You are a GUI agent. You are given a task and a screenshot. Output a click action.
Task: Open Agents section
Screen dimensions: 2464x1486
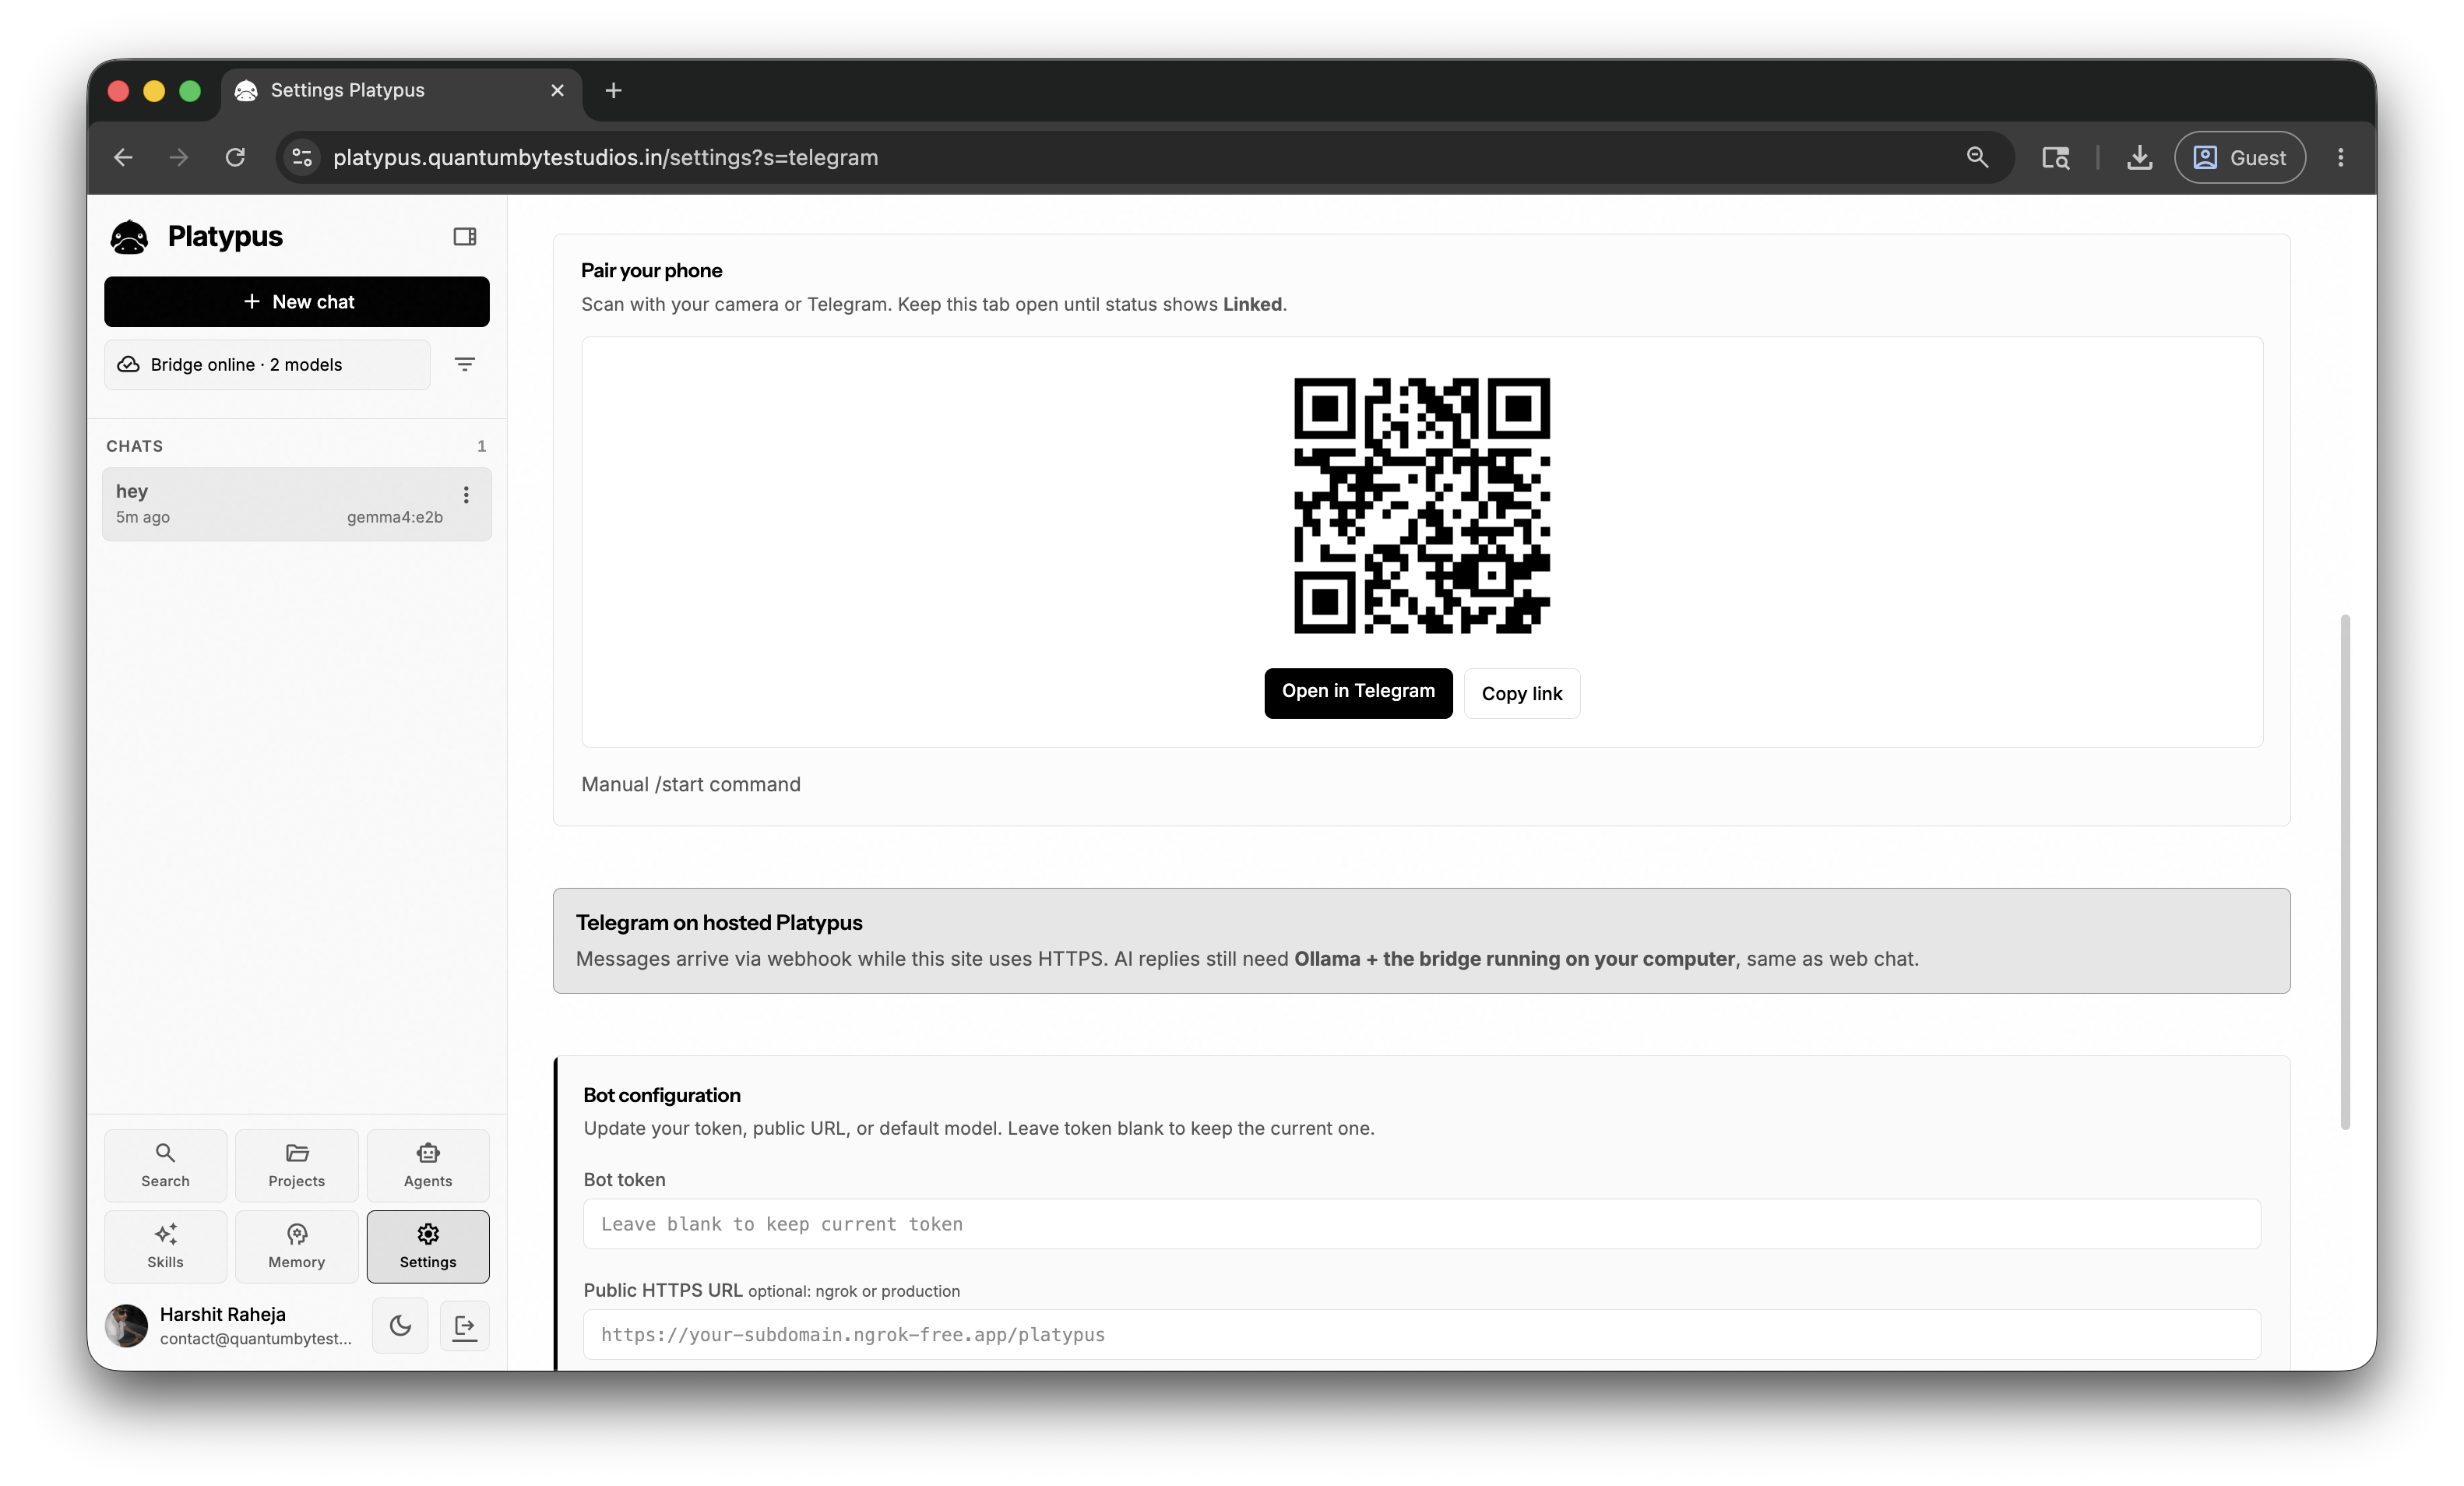pos(428,1165)
